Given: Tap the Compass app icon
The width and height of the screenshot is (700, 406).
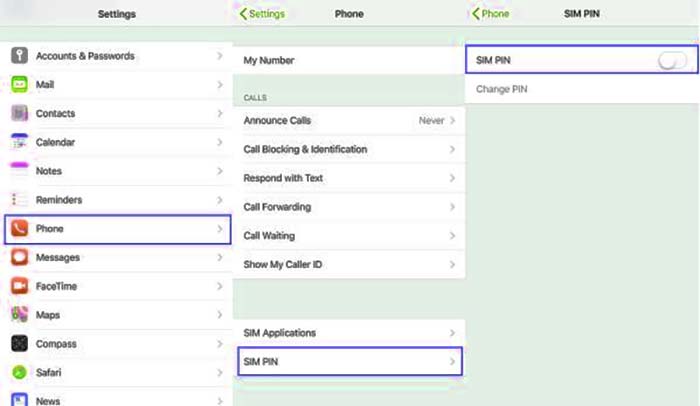Looking at the screenshot, I should (19, 343).
